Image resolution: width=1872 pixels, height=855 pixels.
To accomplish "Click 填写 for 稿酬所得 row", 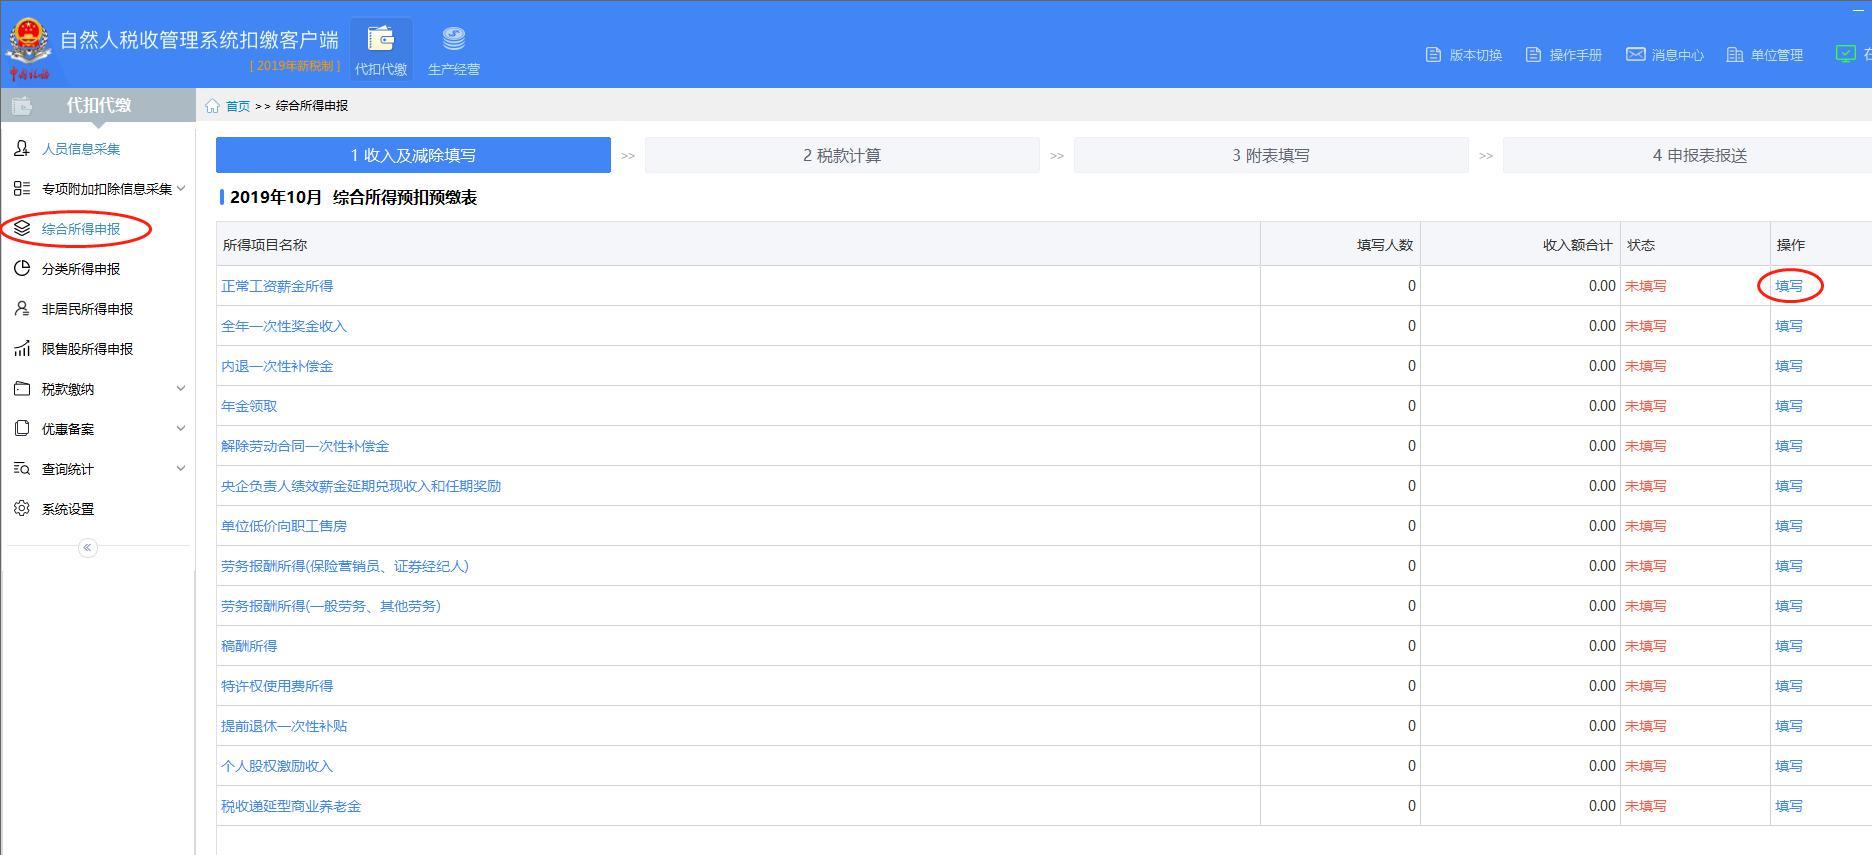I will click(x=1789, y=646).
